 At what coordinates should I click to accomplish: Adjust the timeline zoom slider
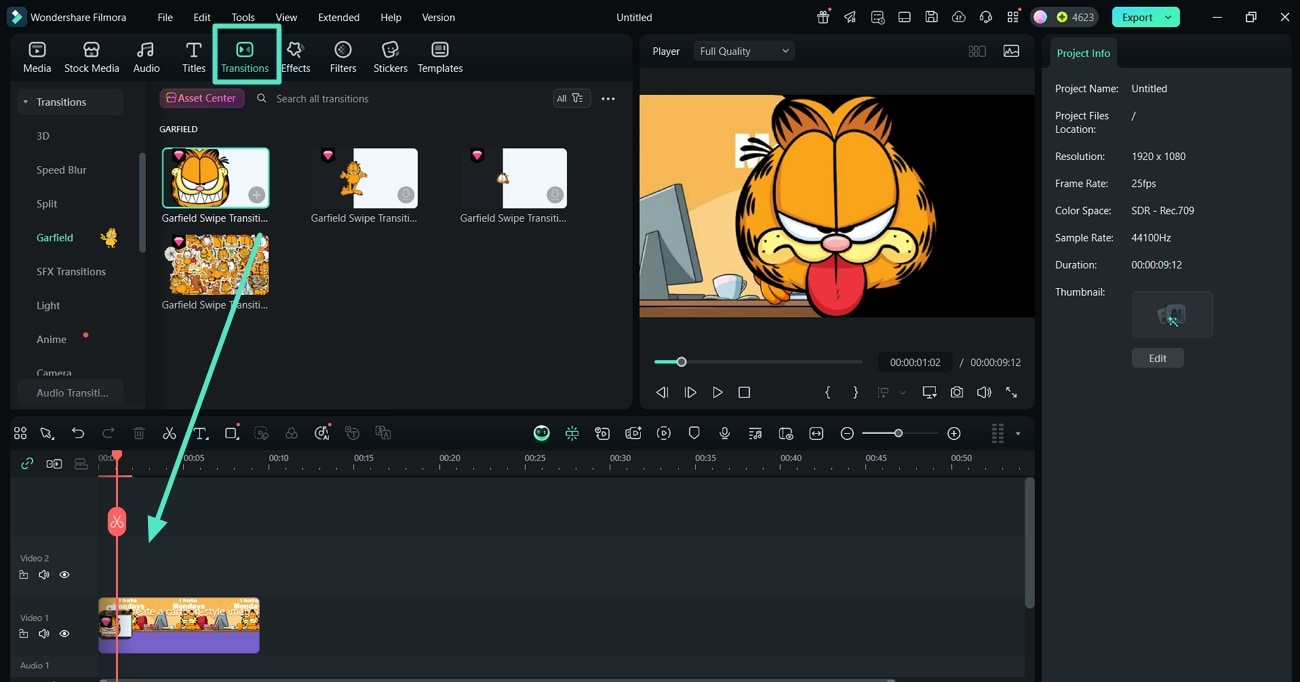tap(899, 433)
